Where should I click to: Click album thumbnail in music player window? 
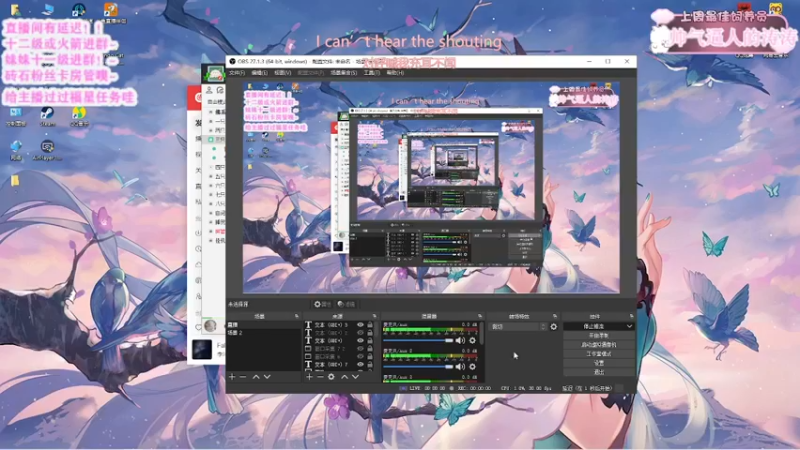(202, 350)
